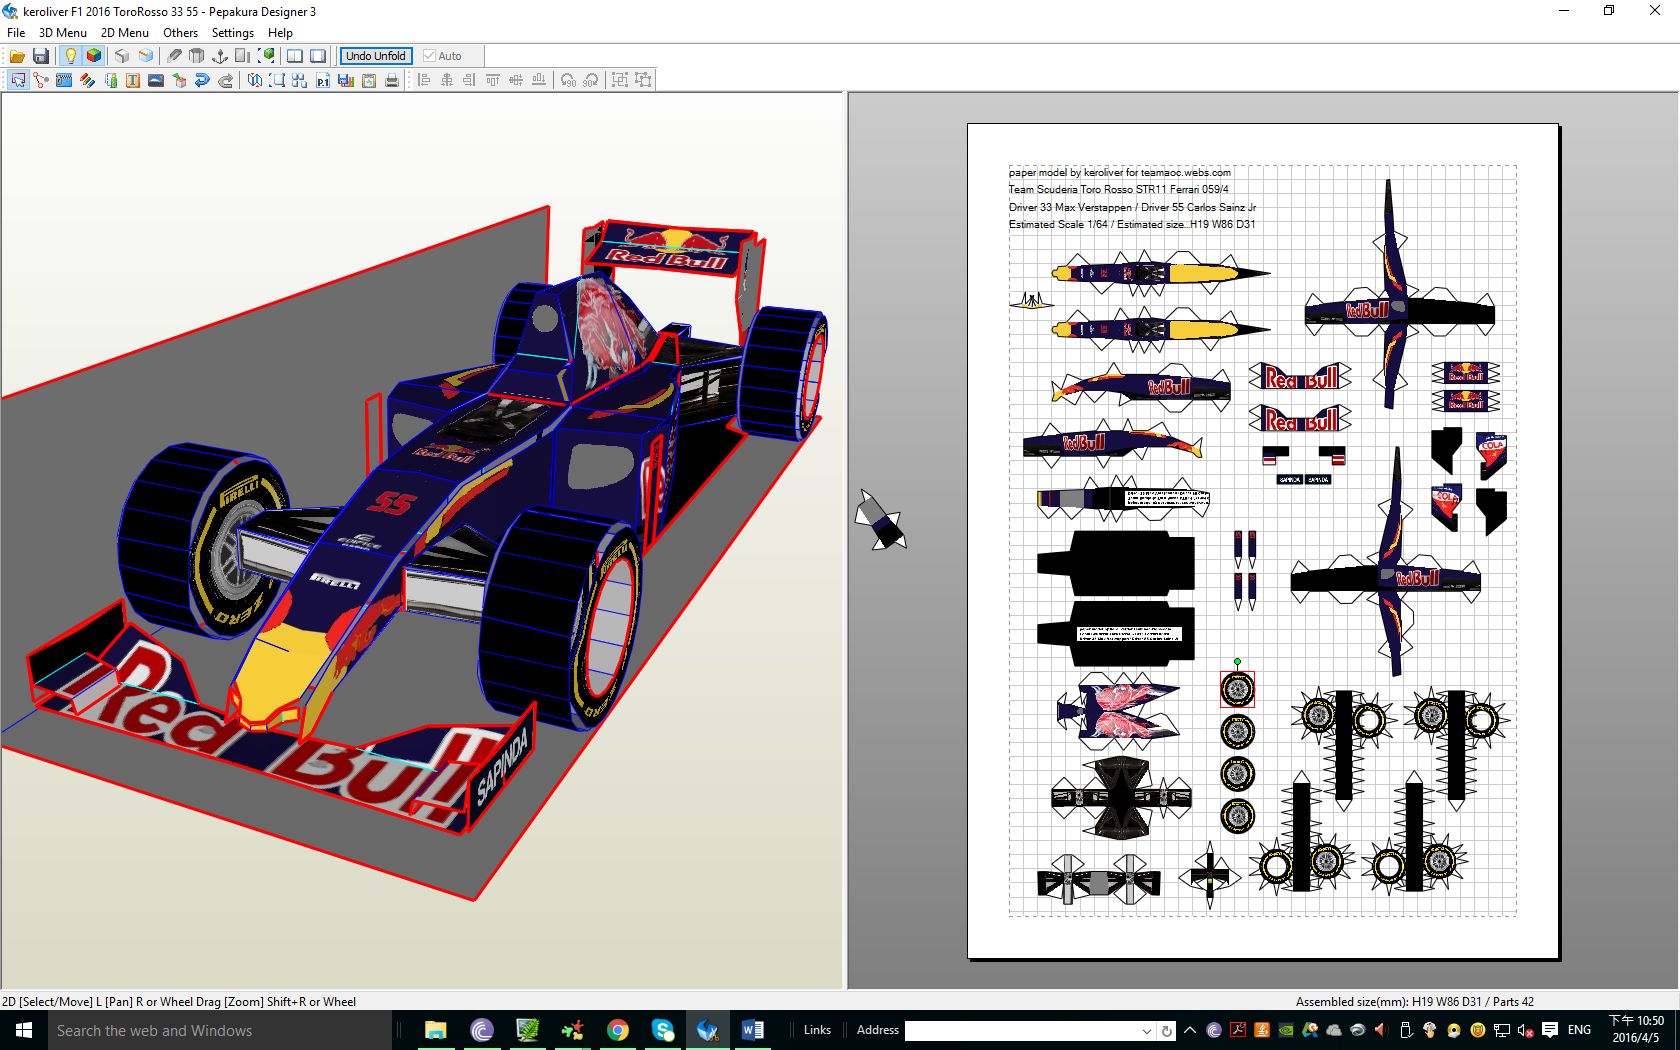Click the text tool 'T' icon
The image size is (1680, 1050).
click(x=133, y=80)
